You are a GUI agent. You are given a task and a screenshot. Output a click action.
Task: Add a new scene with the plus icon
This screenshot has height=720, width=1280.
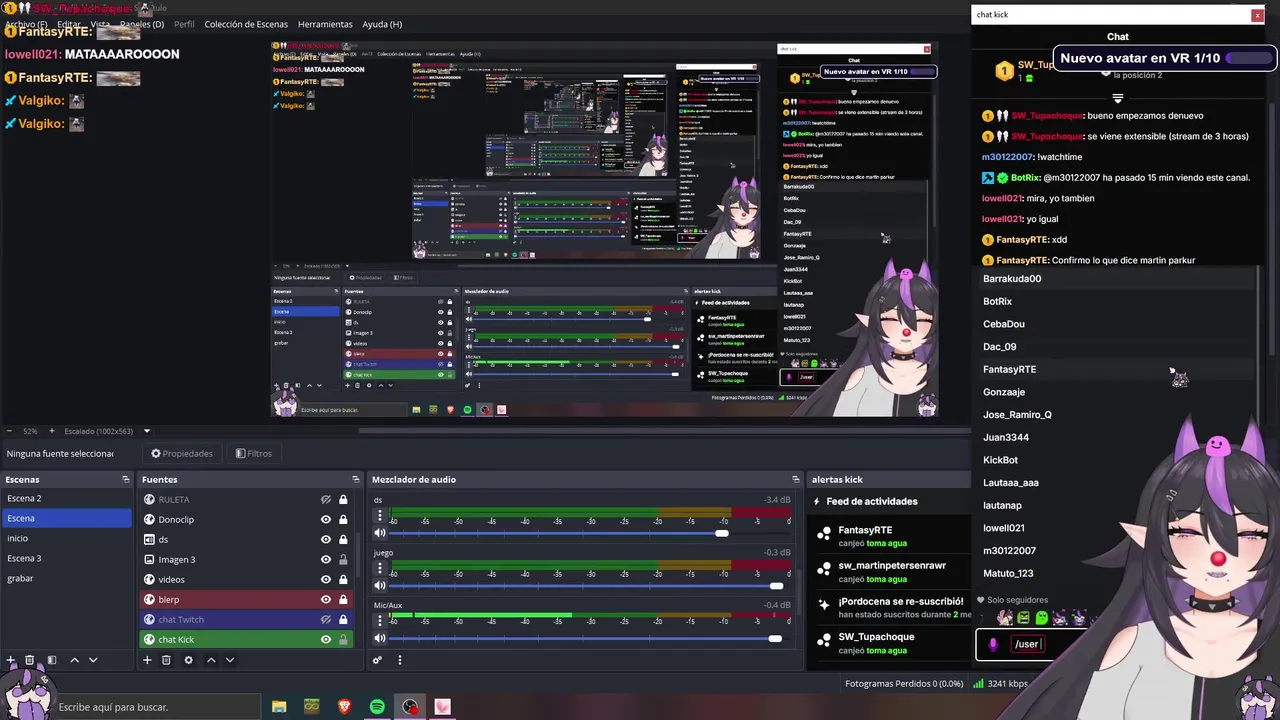(x=11, y=660)
